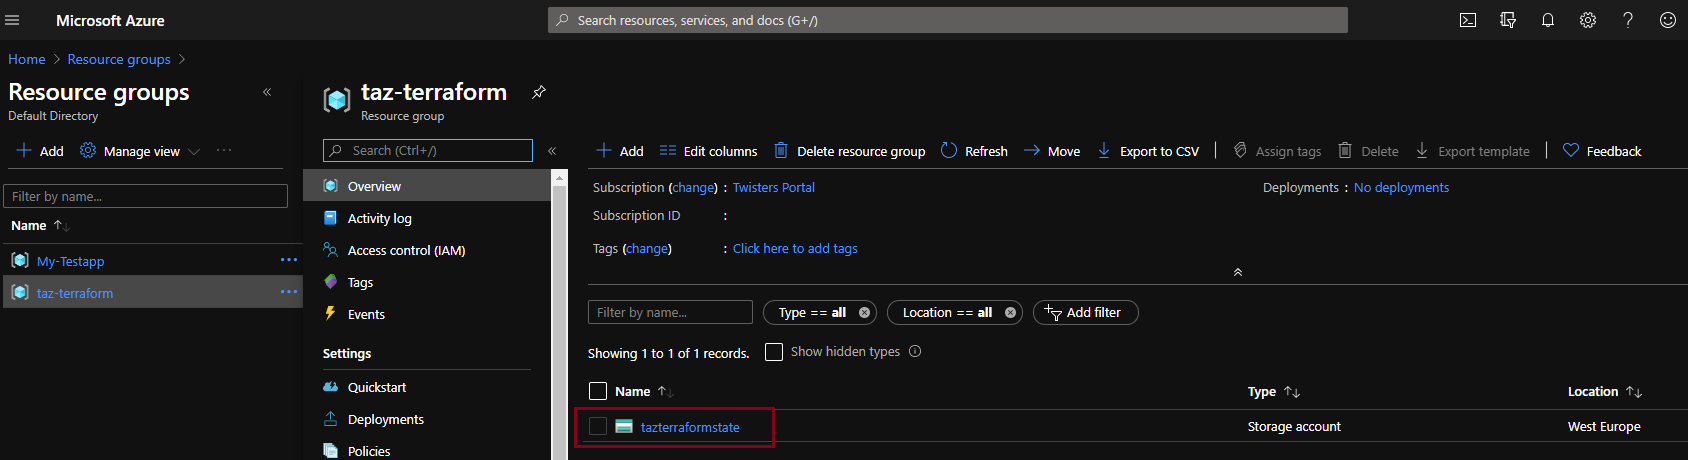Open the notifications bell
This screenshot has height=460, width=1688.
pos(1548,20)
